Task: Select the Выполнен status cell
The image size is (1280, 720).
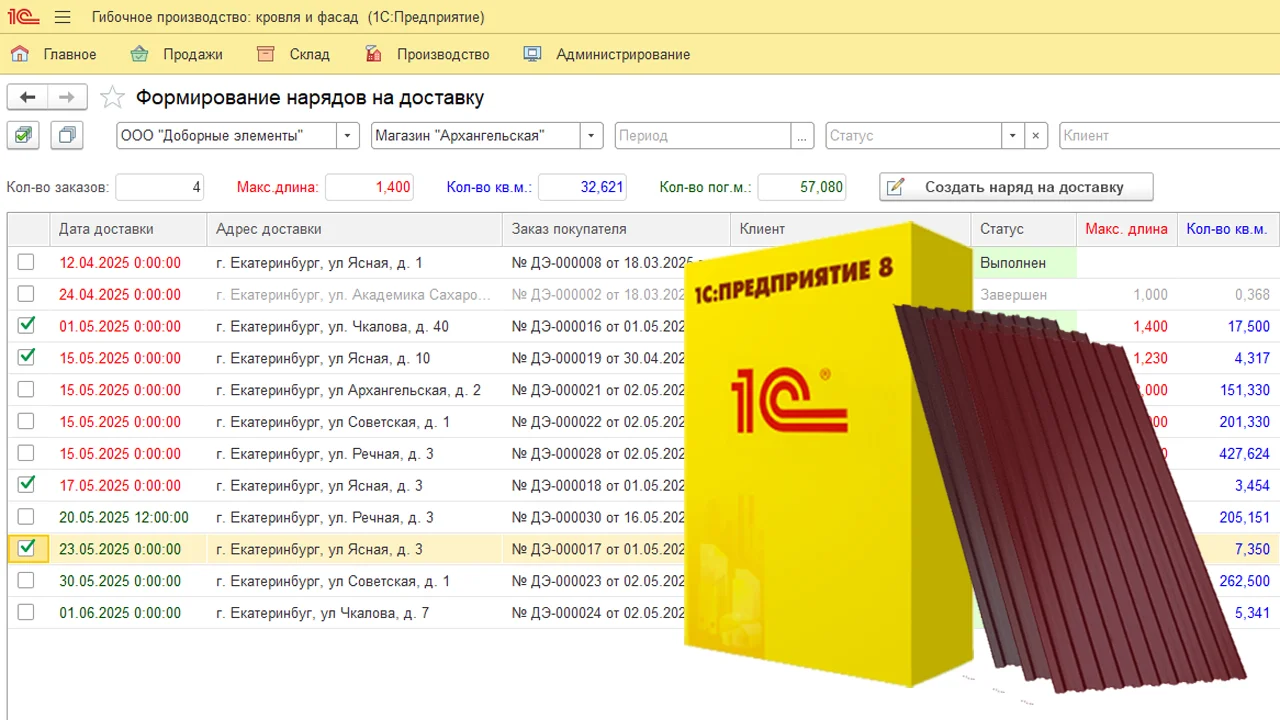Action: coord(1023,263)
